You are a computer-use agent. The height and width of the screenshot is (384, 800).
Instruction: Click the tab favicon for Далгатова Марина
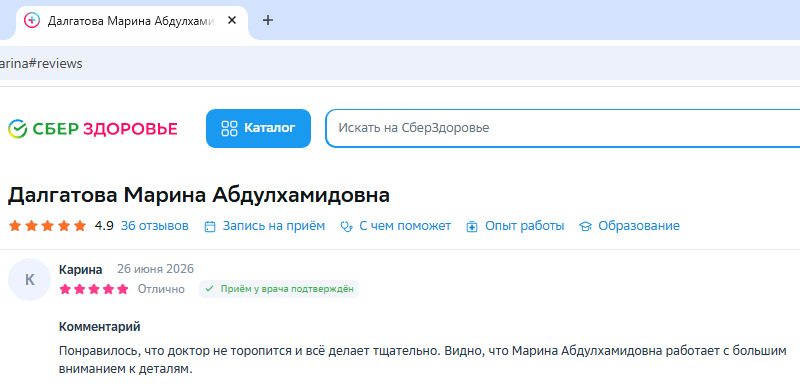click(x=32, y=20)
